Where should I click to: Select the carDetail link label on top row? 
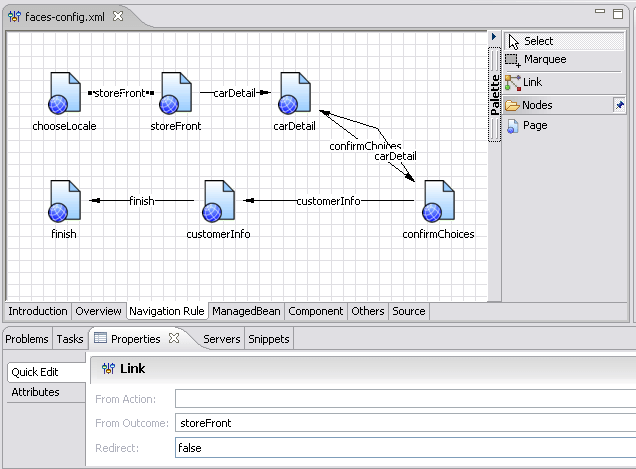234,93
